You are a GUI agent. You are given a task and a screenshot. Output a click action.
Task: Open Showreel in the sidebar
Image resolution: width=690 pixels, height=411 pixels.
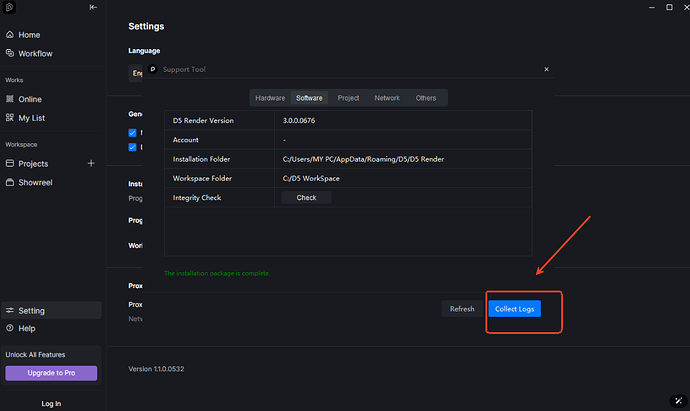36,182
